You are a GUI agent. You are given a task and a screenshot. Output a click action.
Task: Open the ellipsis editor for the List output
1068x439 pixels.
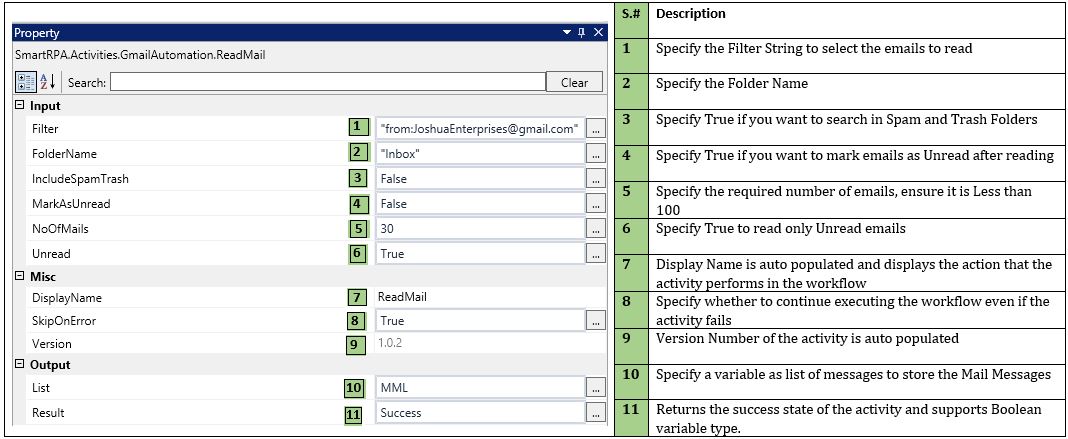pyautogui.click(x=596, y=388)
